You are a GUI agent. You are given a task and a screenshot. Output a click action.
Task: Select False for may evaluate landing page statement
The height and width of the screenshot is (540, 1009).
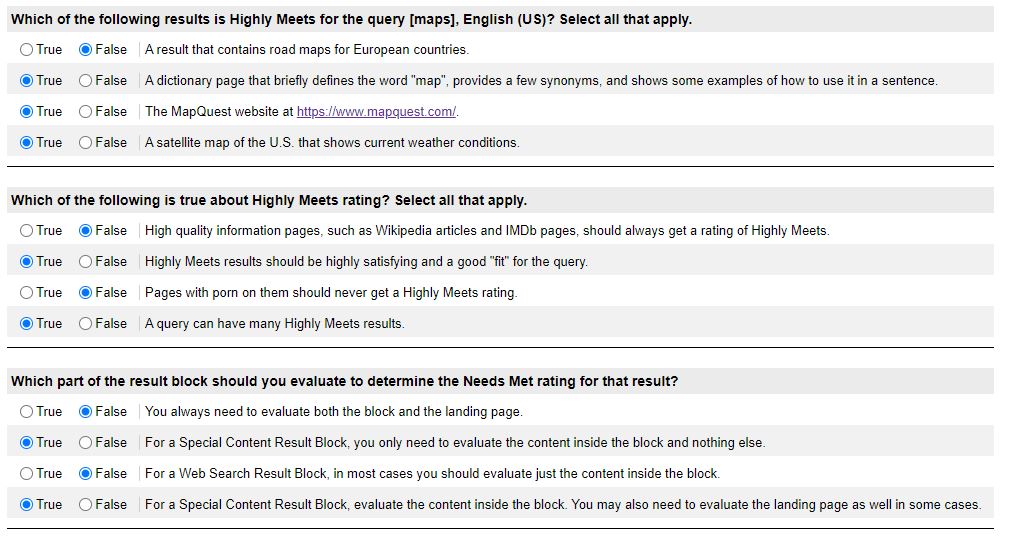[x=86, y=504]
